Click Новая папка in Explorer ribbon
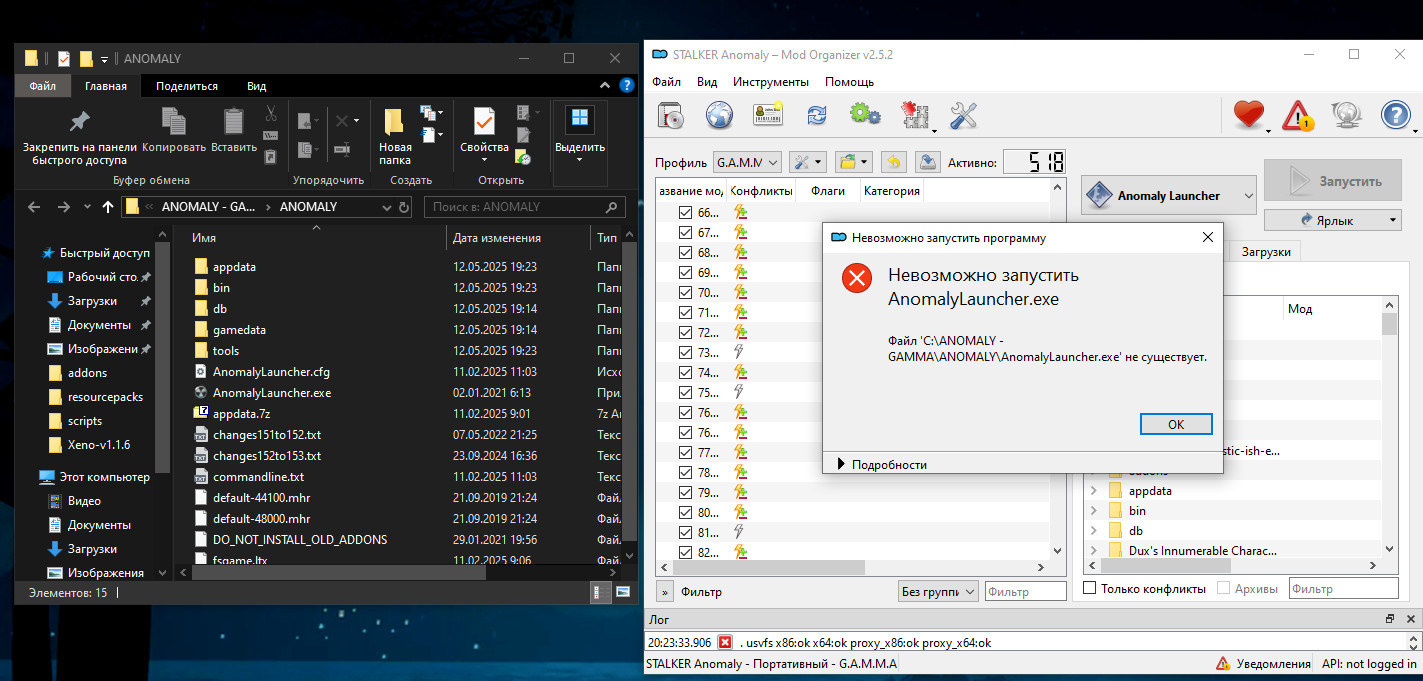The height and width of the screenshot is (681, 1423). [x=395, y=136]
